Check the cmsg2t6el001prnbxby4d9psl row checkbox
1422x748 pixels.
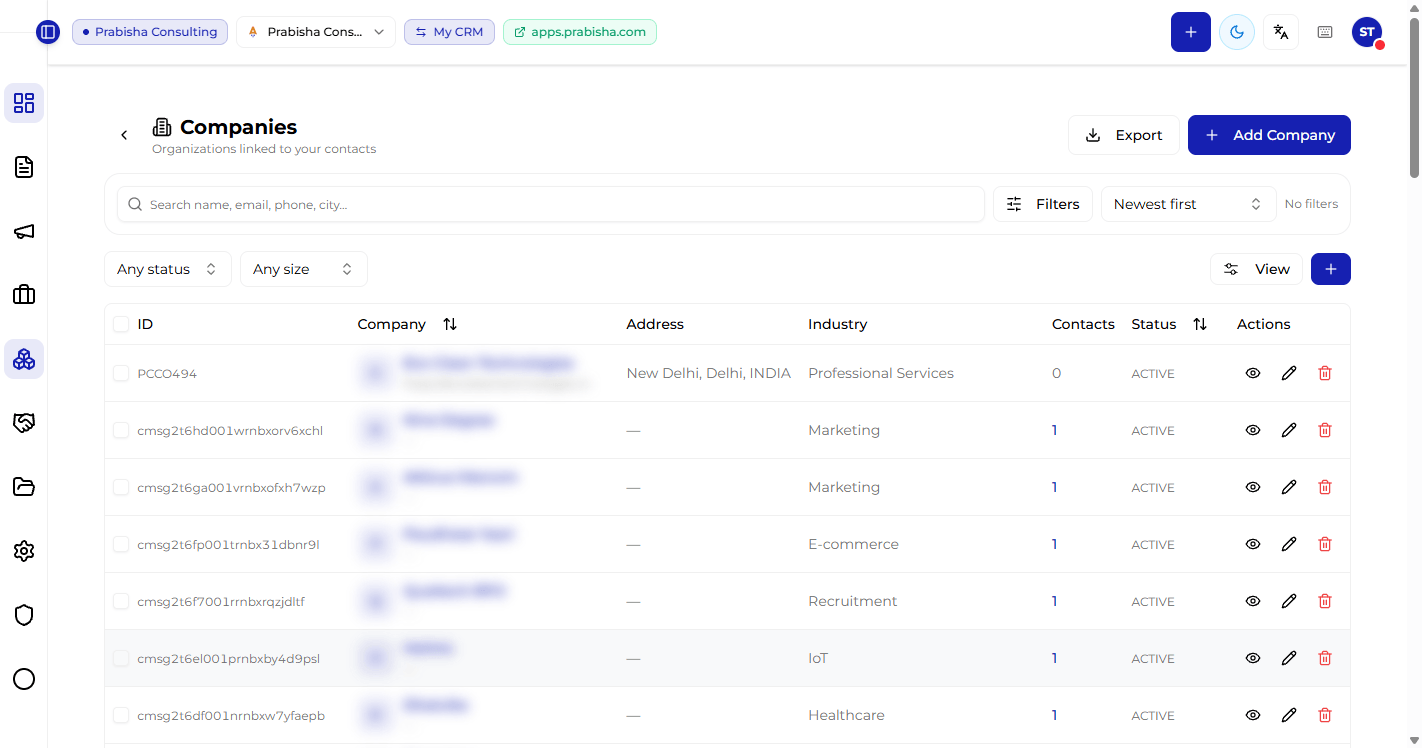(x=121, y=658)
